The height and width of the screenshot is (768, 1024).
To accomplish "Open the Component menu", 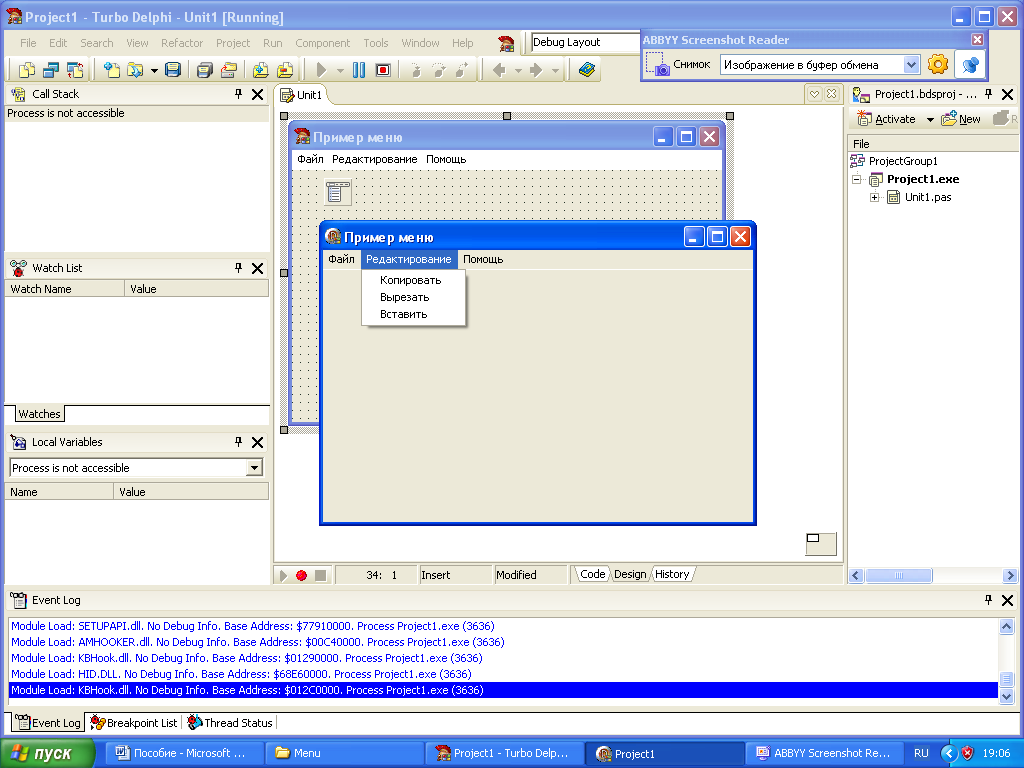I will click(x=323, y=43).
